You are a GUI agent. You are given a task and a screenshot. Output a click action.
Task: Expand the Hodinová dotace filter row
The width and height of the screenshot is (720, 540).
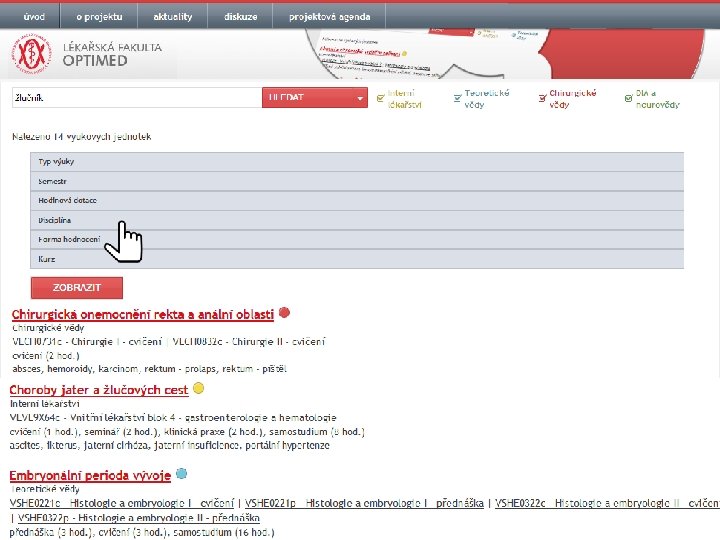pyautogui.click(x=357, y=201)
